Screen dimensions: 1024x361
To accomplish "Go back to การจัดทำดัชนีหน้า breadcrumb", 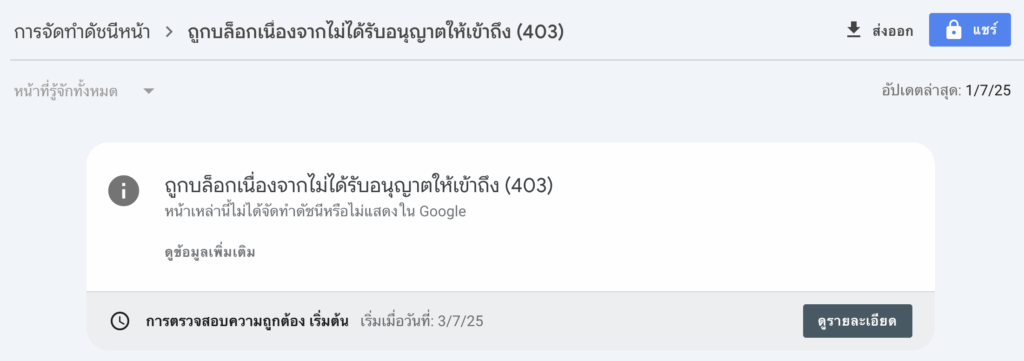I will pos(82,31).
